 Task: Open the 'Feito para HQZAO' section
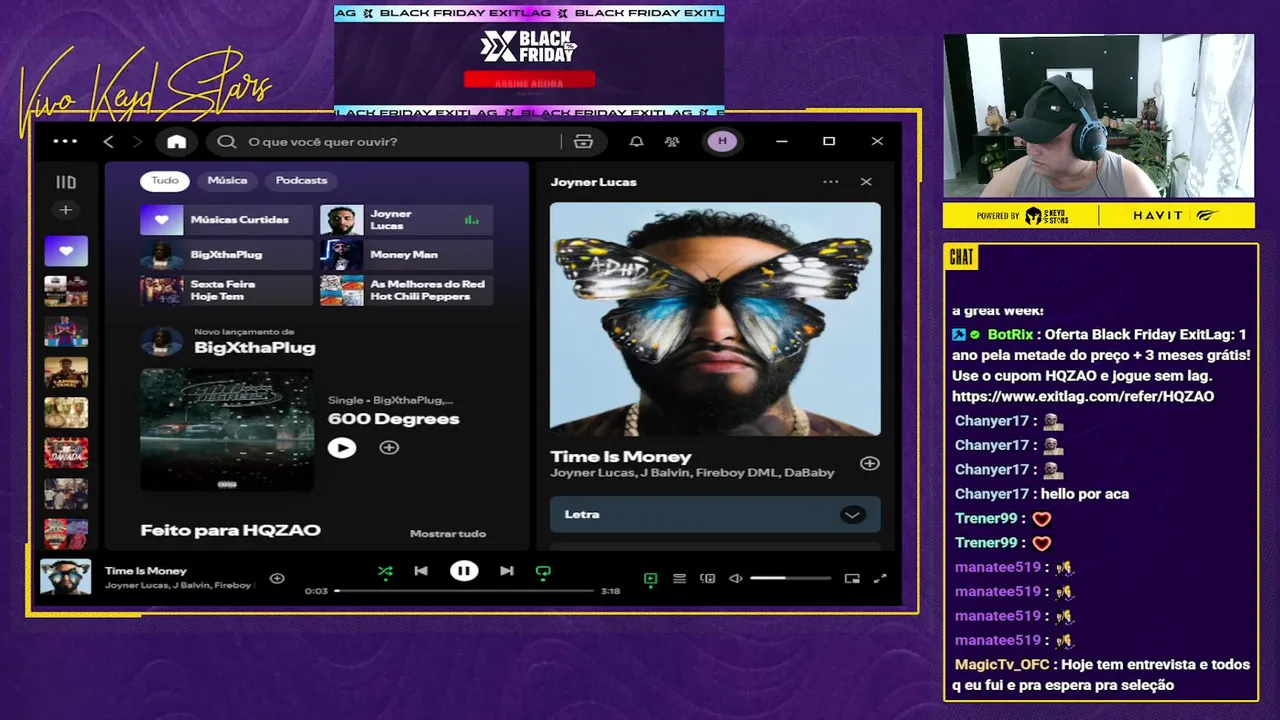(x=230, y=531)
